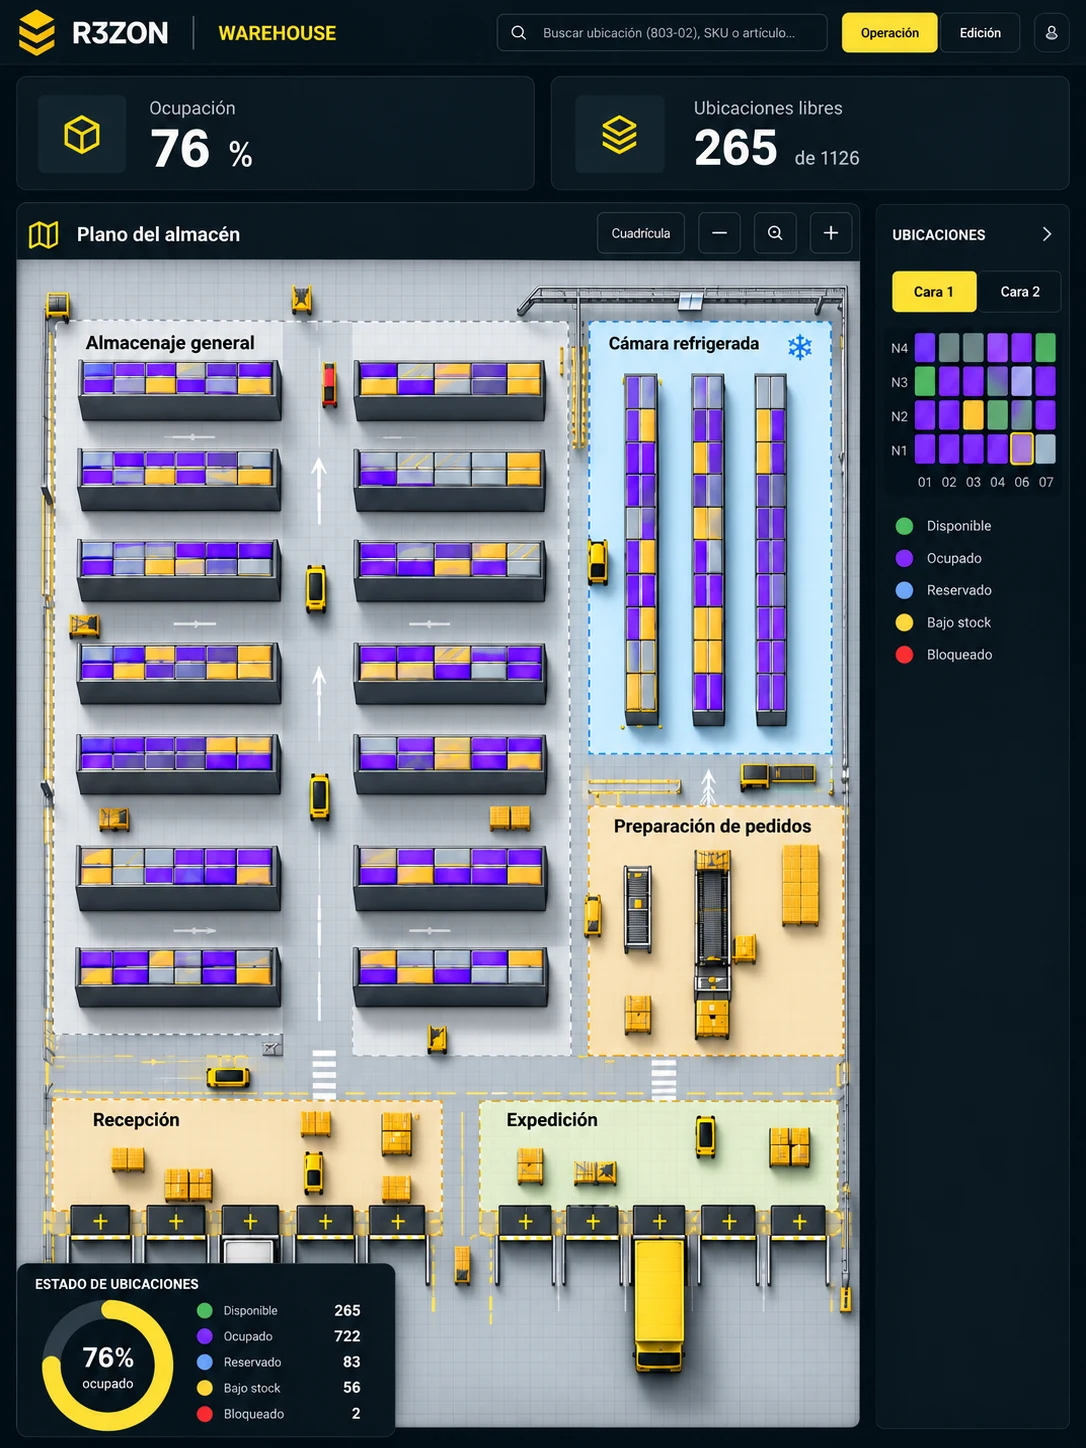Click the cube icon in Ocupación card
This screenshot has height=1448, width=1086.
[82, 134]
